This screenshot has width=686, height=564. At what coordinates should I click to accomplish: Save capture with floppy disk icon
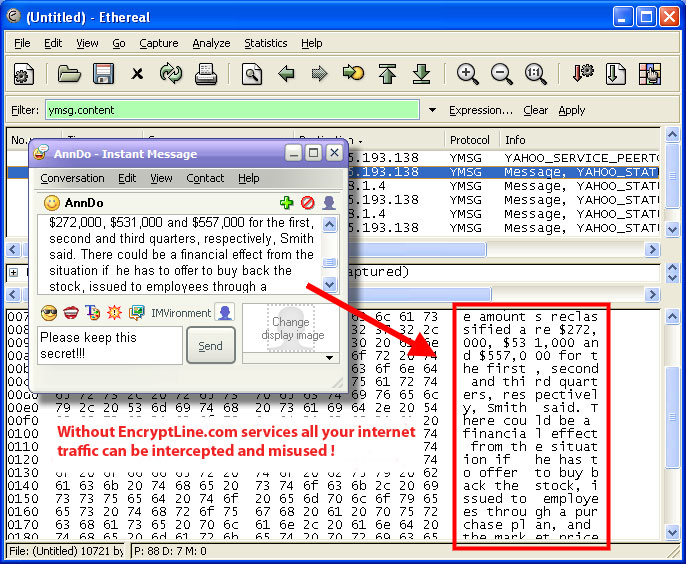pos(103,74)
